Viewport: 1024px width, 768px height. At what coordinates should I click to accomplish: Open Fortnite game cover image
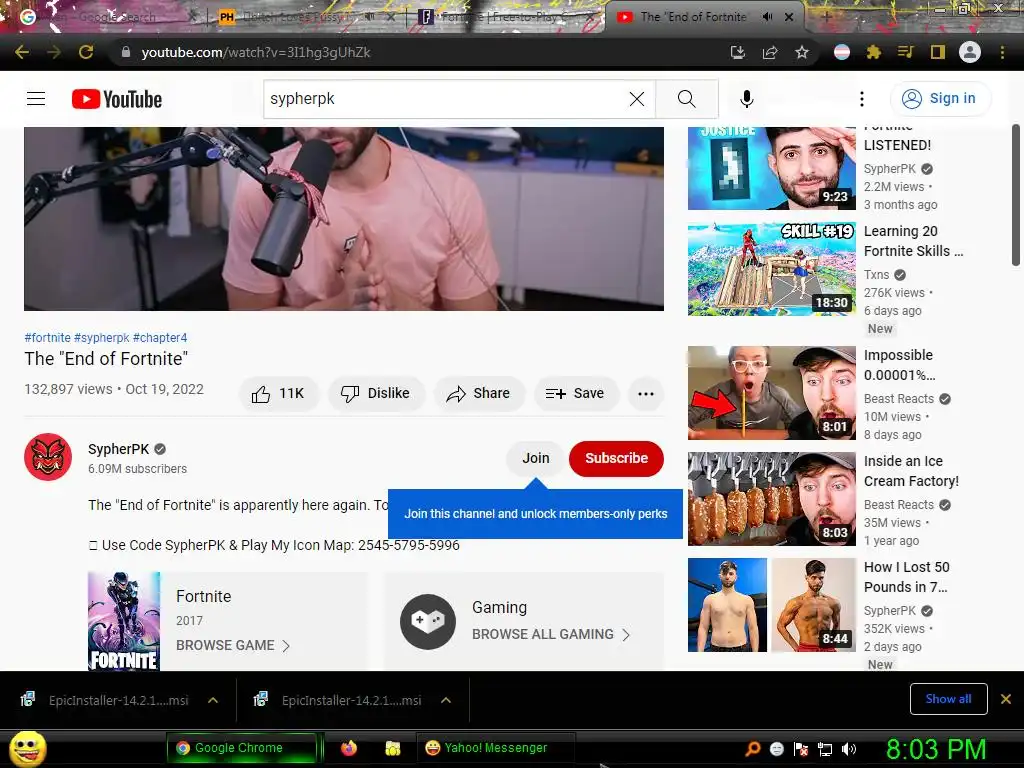[x=124, y=621]
